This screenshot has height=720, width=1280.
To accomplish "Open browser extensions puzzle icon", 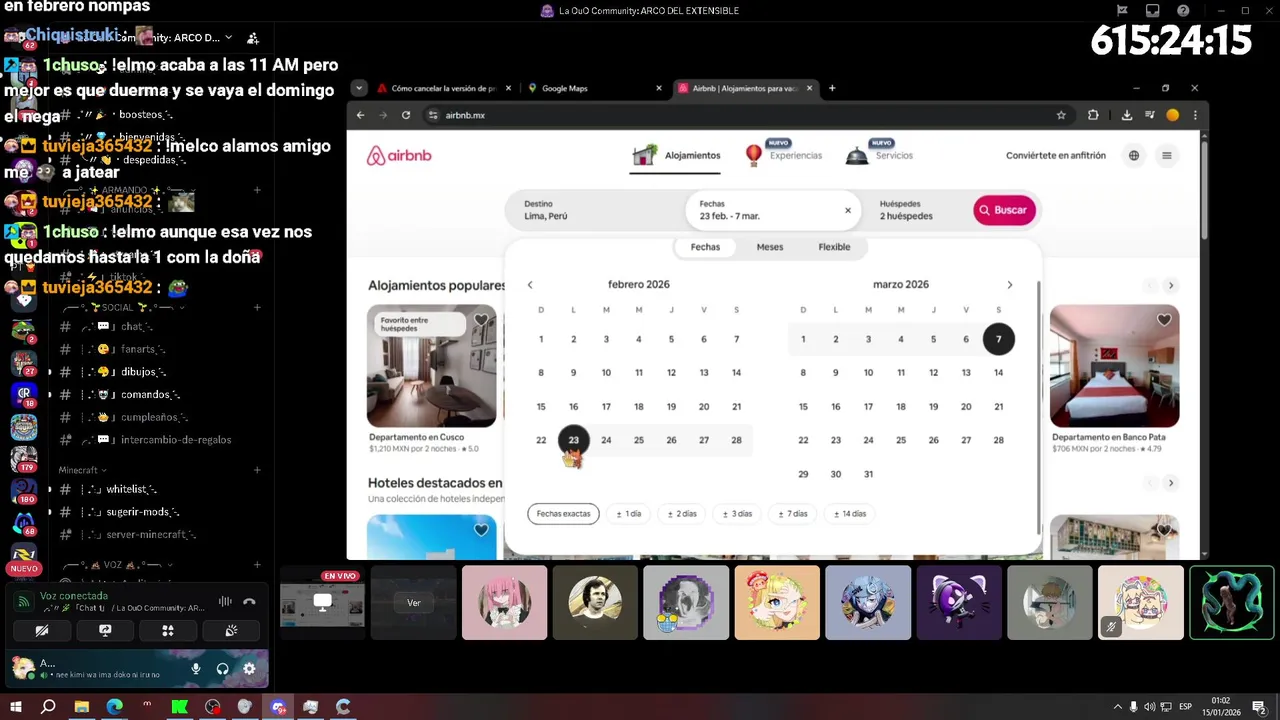I will [x=1093, y=115].
